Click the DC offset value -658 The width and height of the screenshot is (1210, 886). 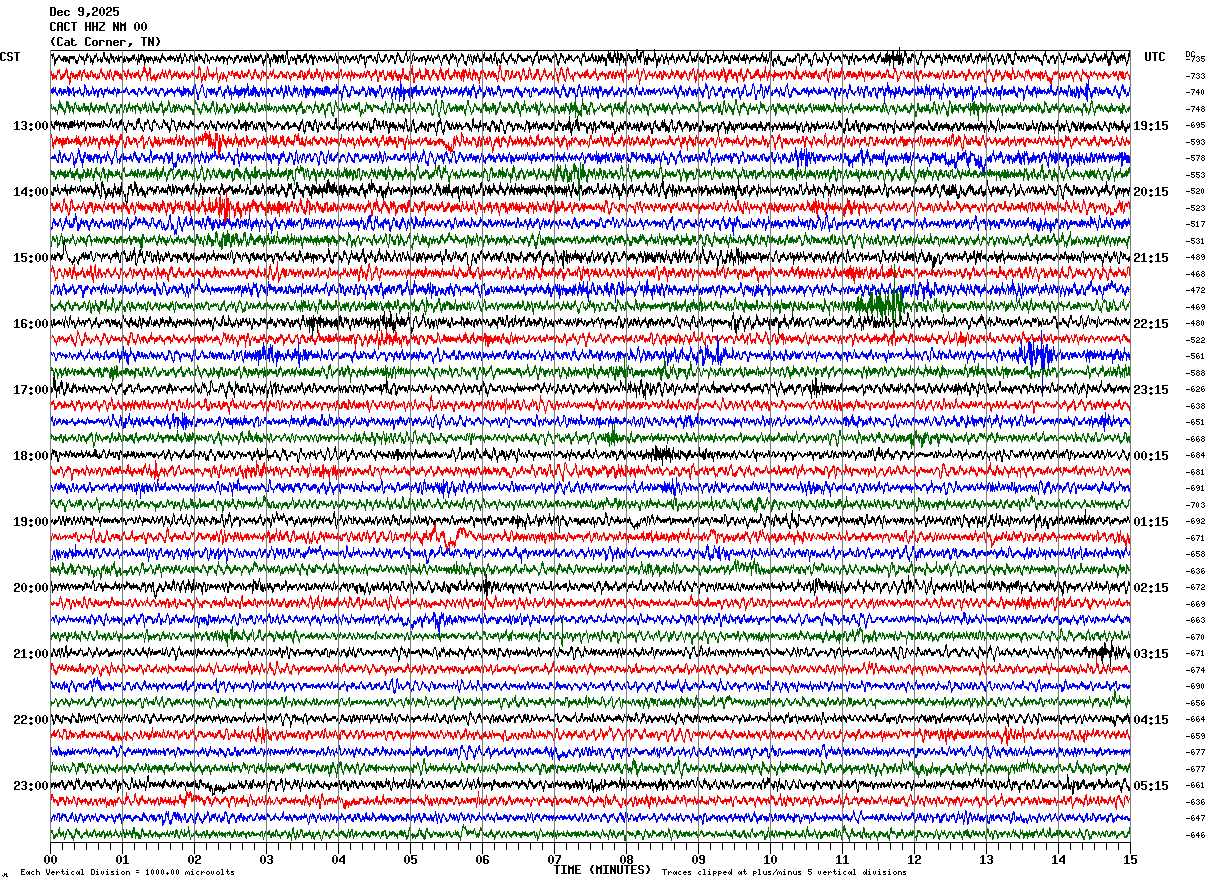(x=1195, y=554)
